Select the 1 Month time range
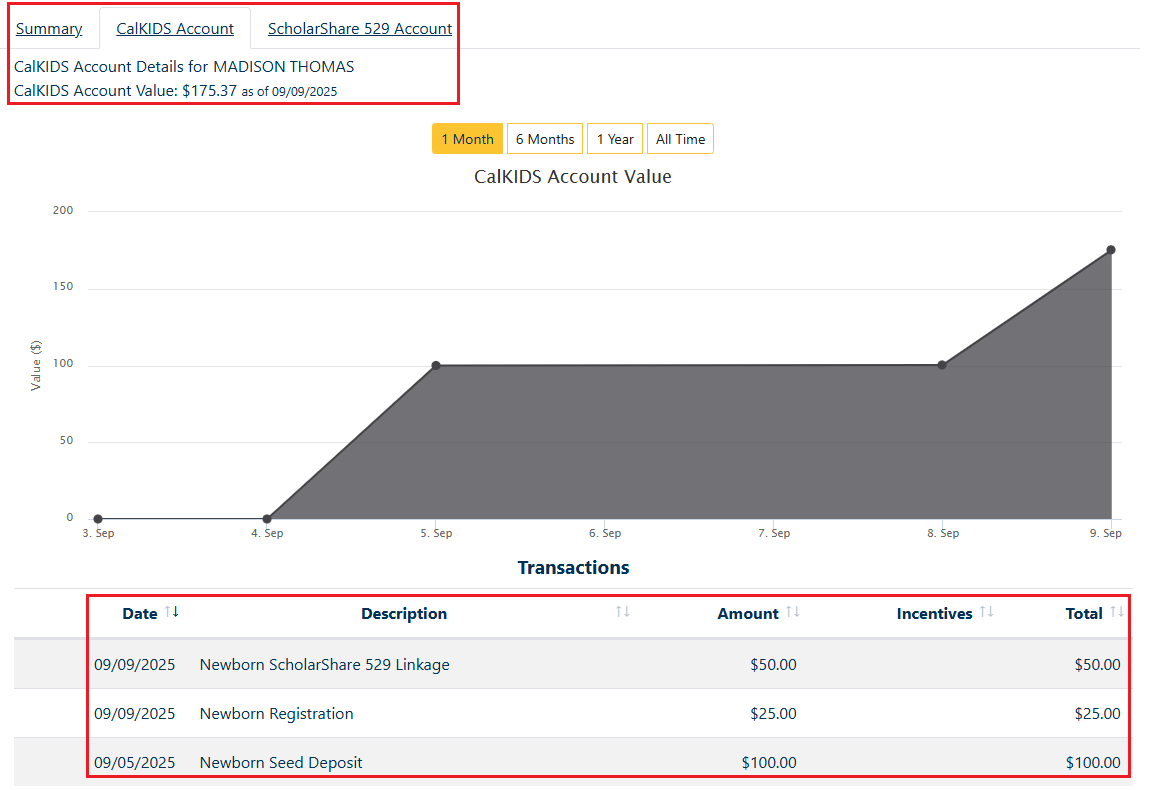 467,139
